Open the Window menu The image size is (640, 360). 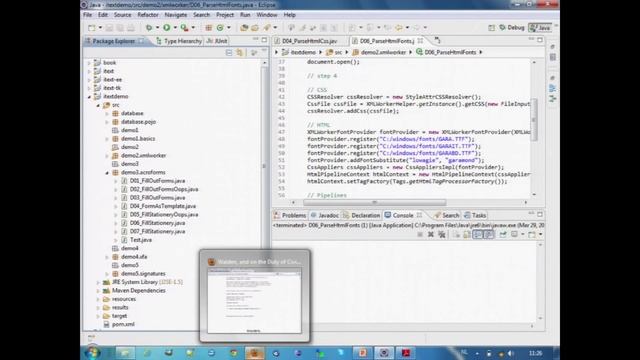click(x=267, y=15)
